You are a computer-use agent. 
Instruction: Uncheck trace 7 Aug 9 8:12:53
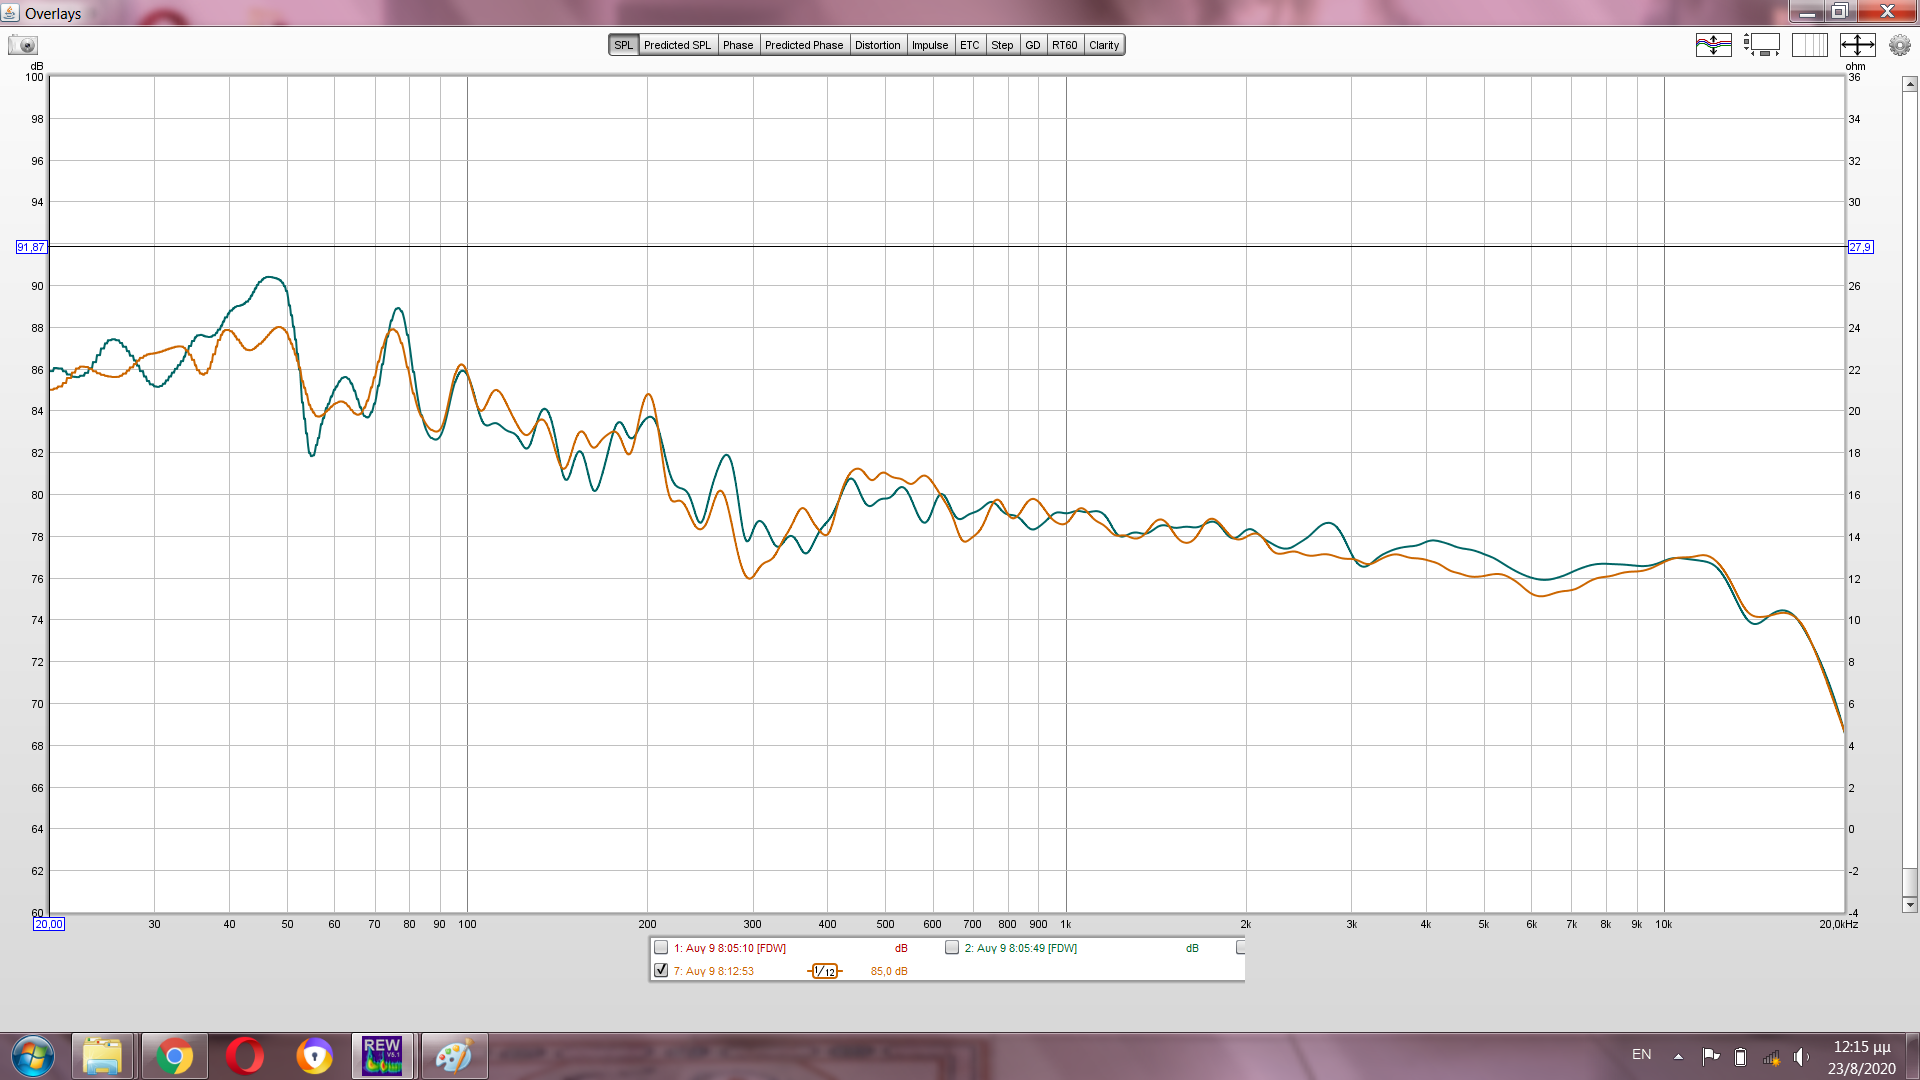[x=661, y=971]
